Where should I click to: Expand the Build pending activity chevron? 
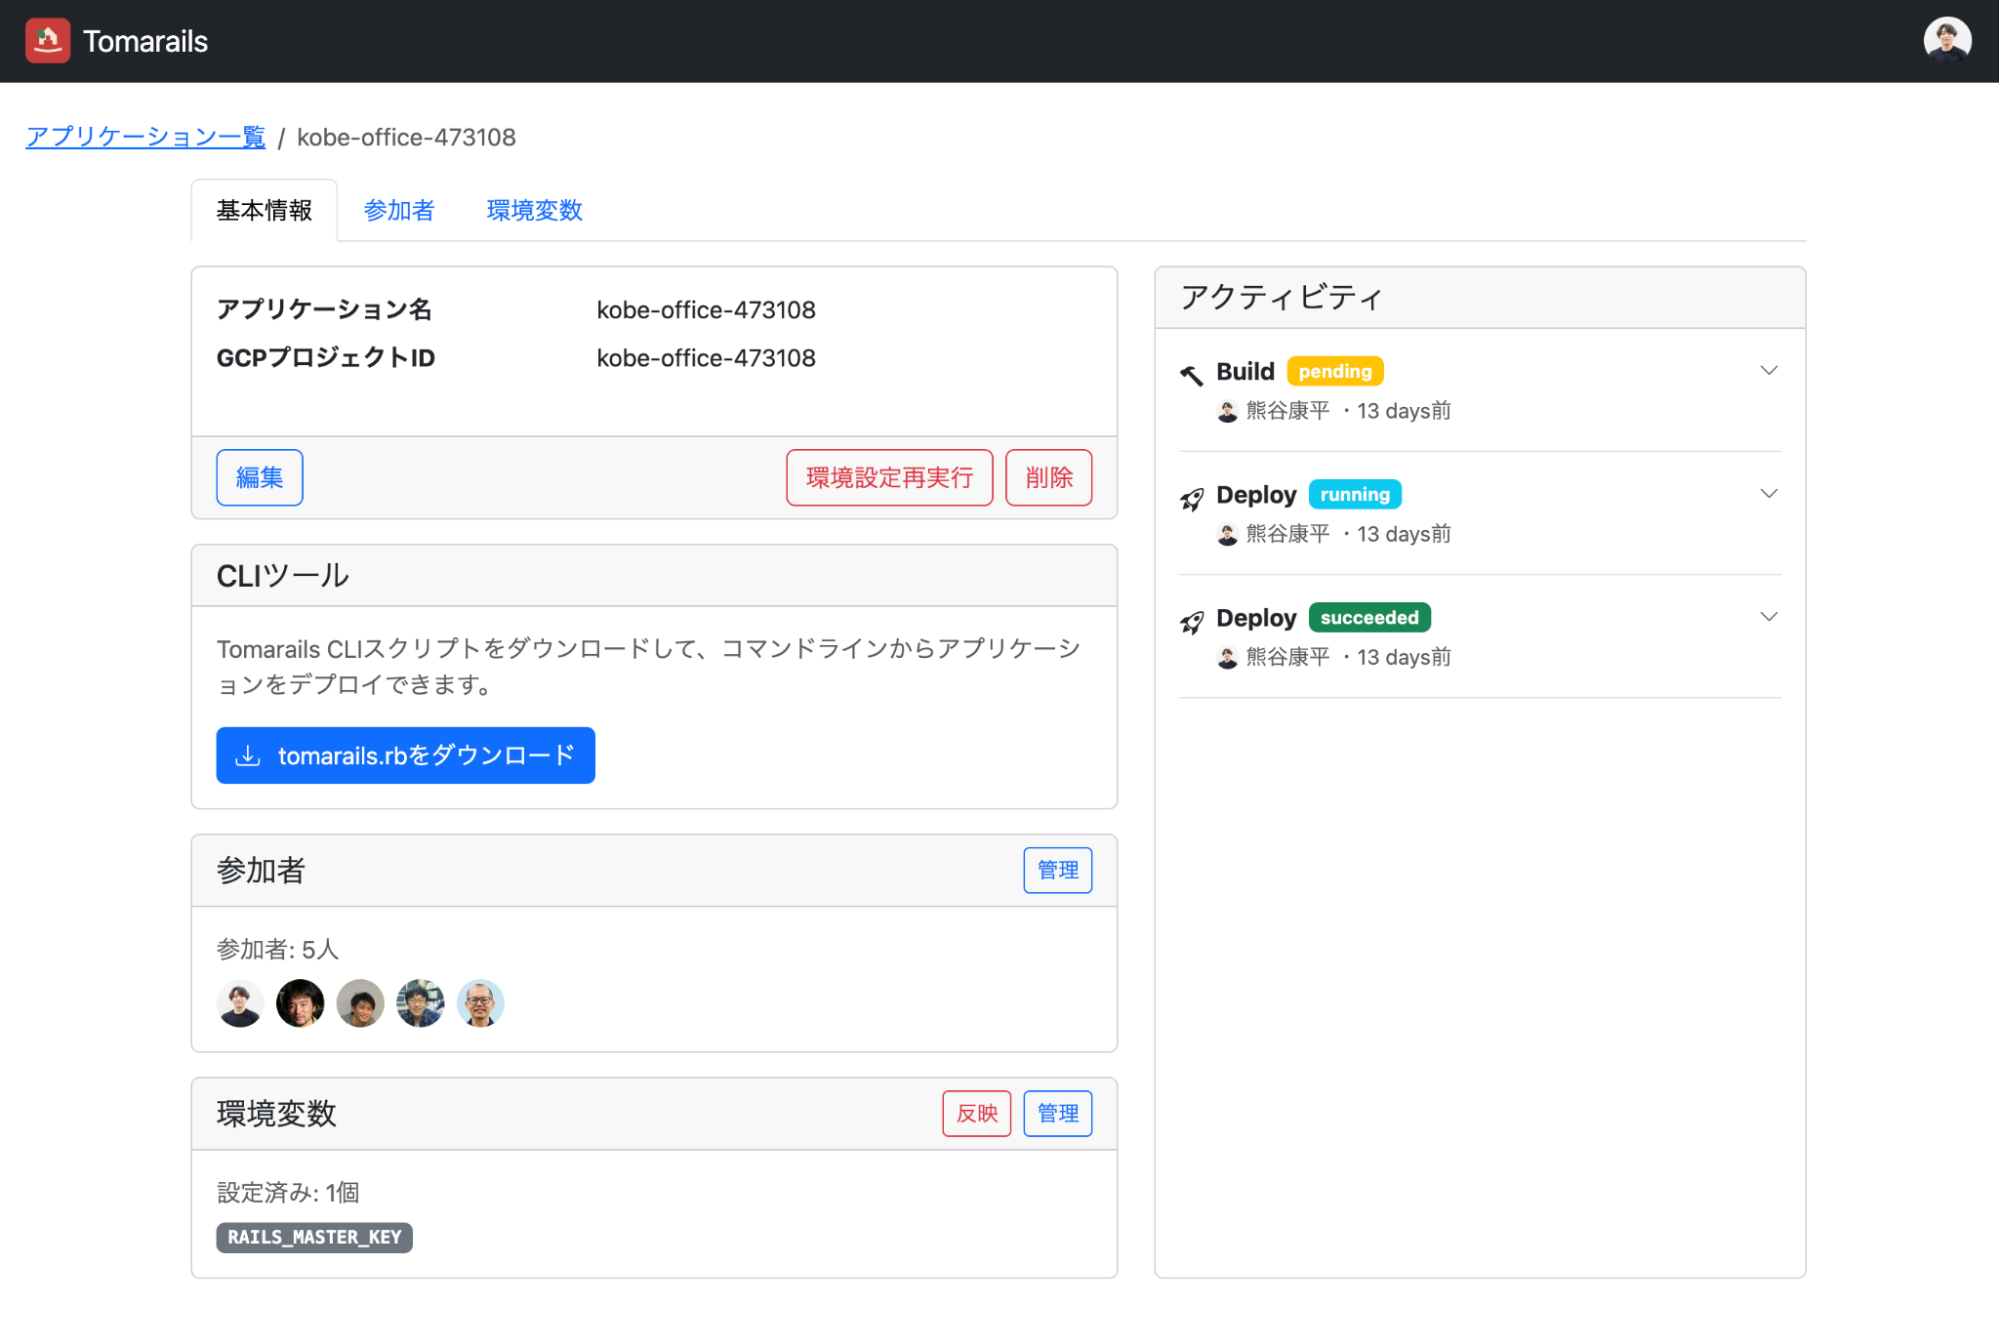[1768, 371]
